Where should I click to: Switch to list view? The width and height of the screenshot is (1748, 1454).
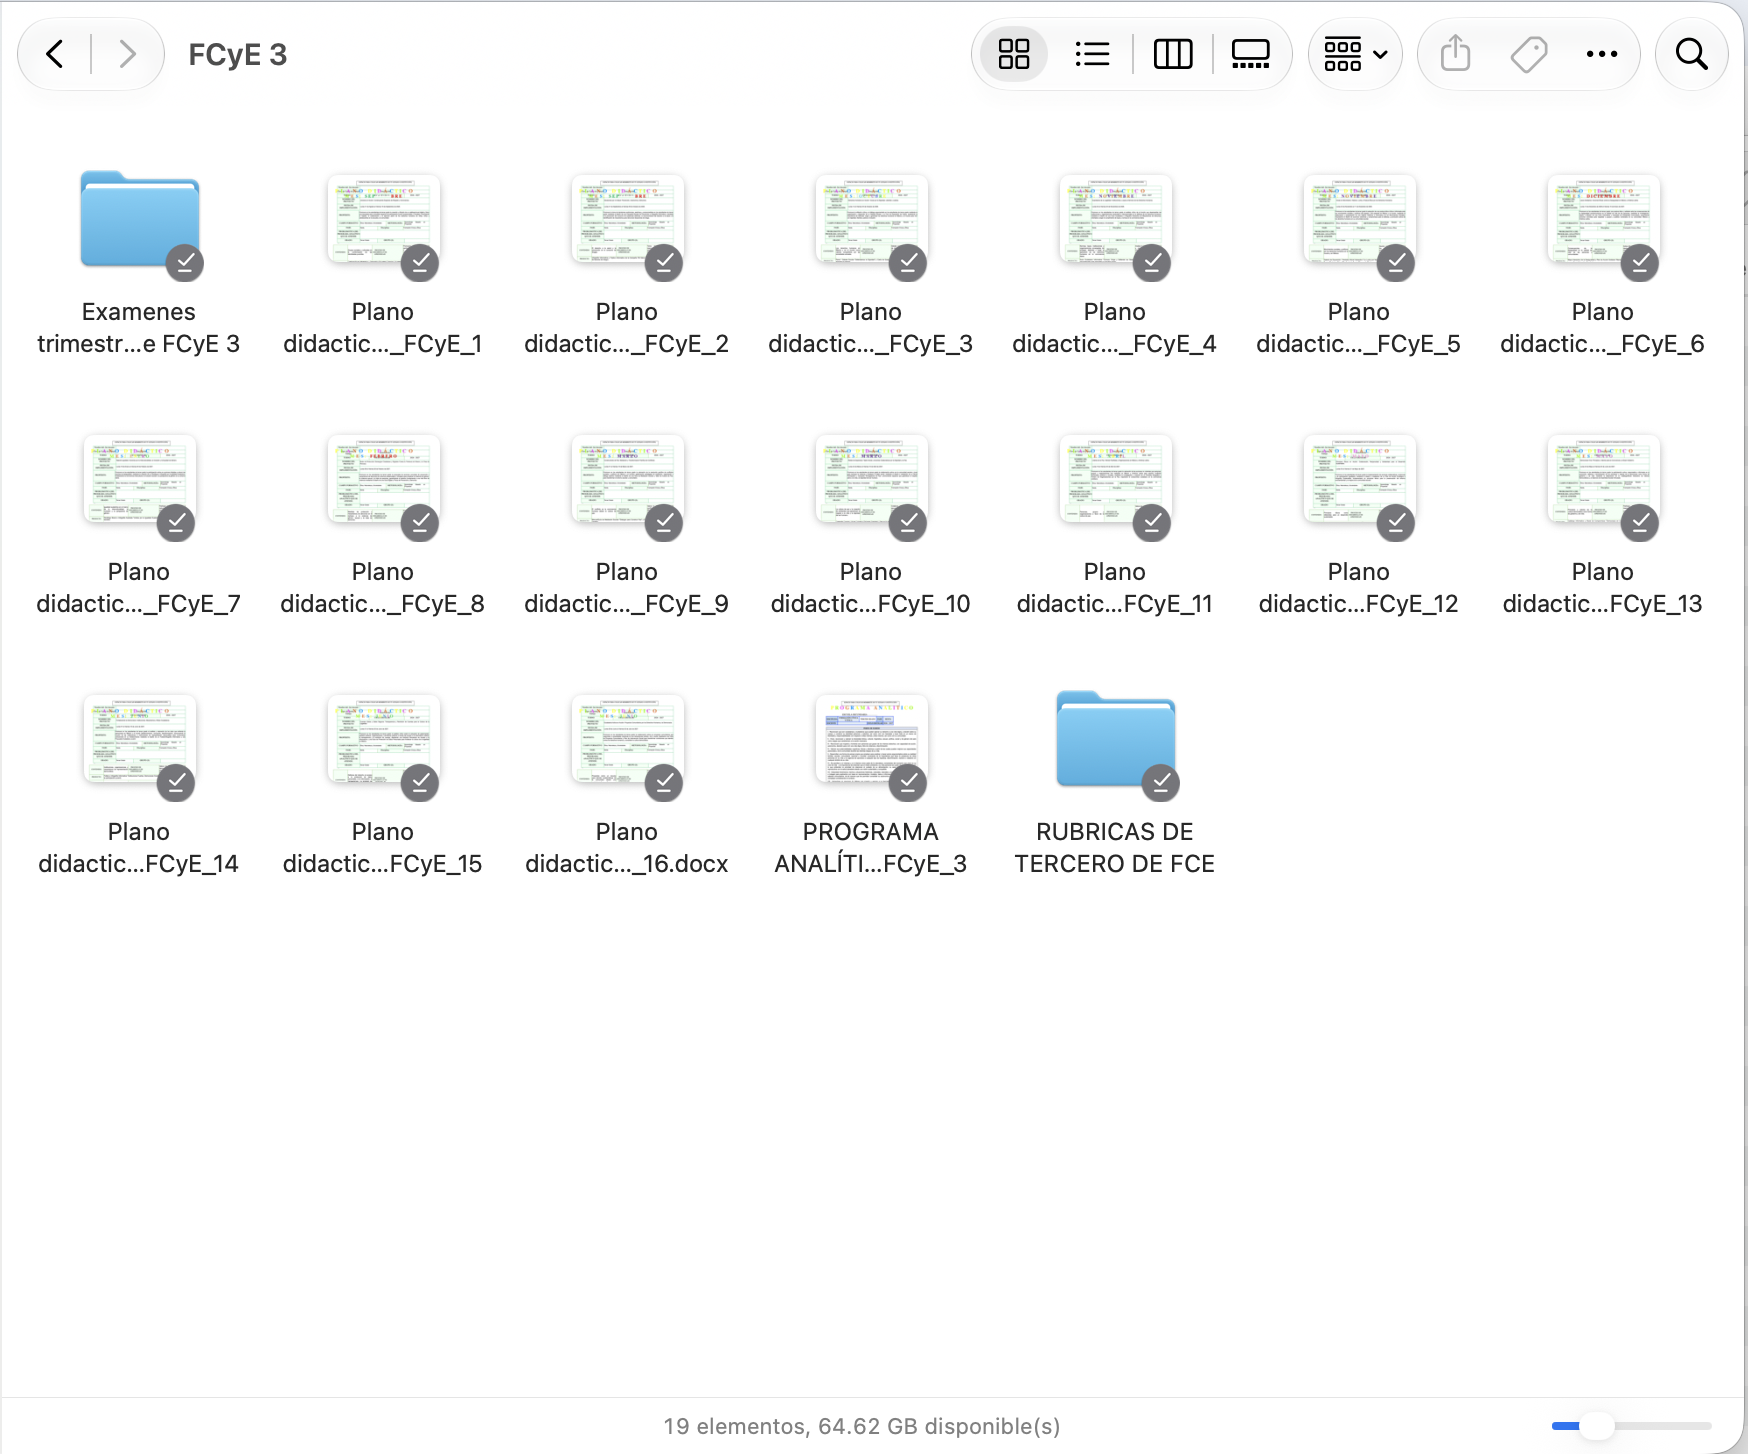click(x=1092, y=54)
